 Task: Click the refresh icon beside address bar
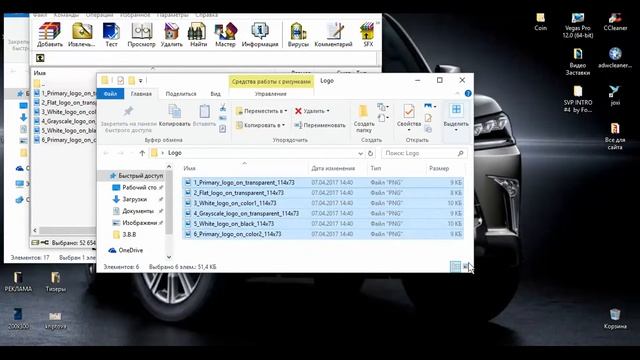[x=370, y=153]
